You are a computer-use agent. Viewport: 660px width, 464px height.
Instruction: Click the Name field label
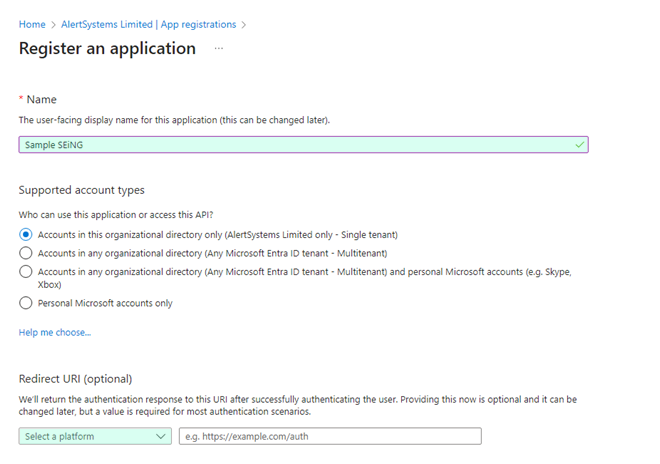pos(42,100)
